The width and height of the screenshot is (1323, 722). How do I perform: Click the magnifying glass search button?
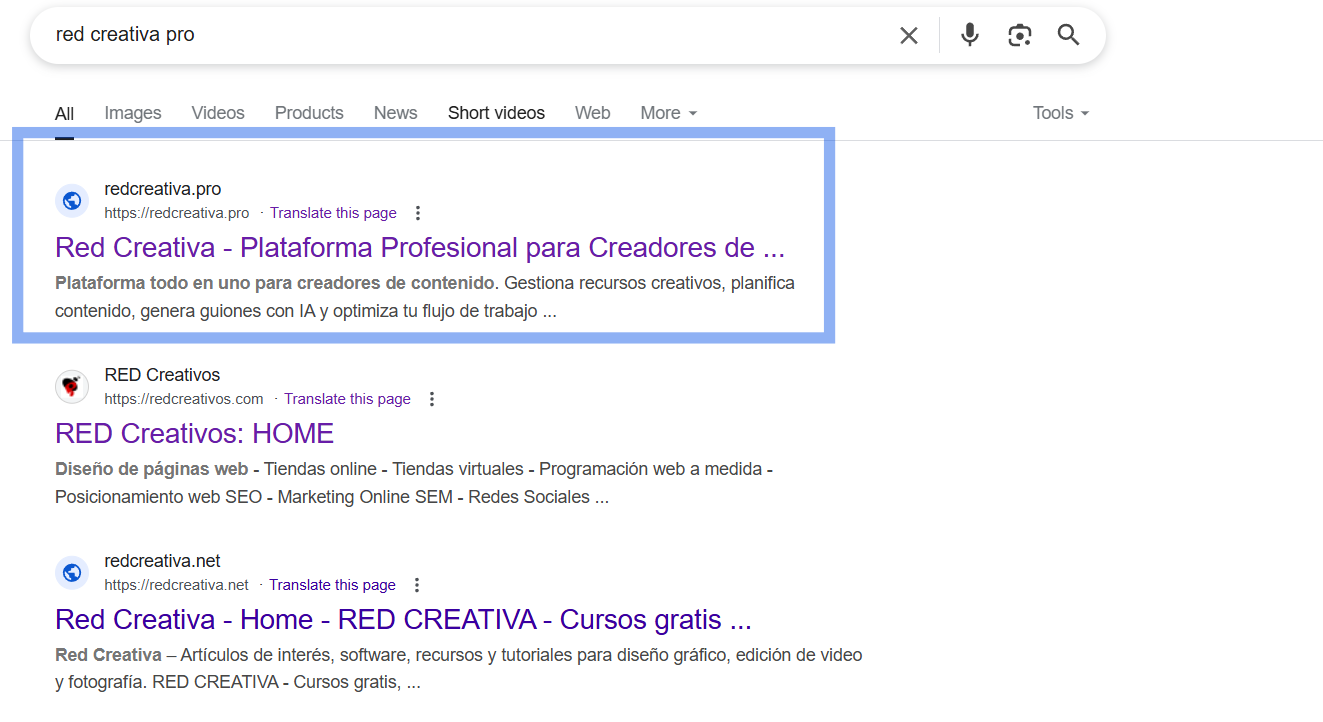(x=1068, y=36)
